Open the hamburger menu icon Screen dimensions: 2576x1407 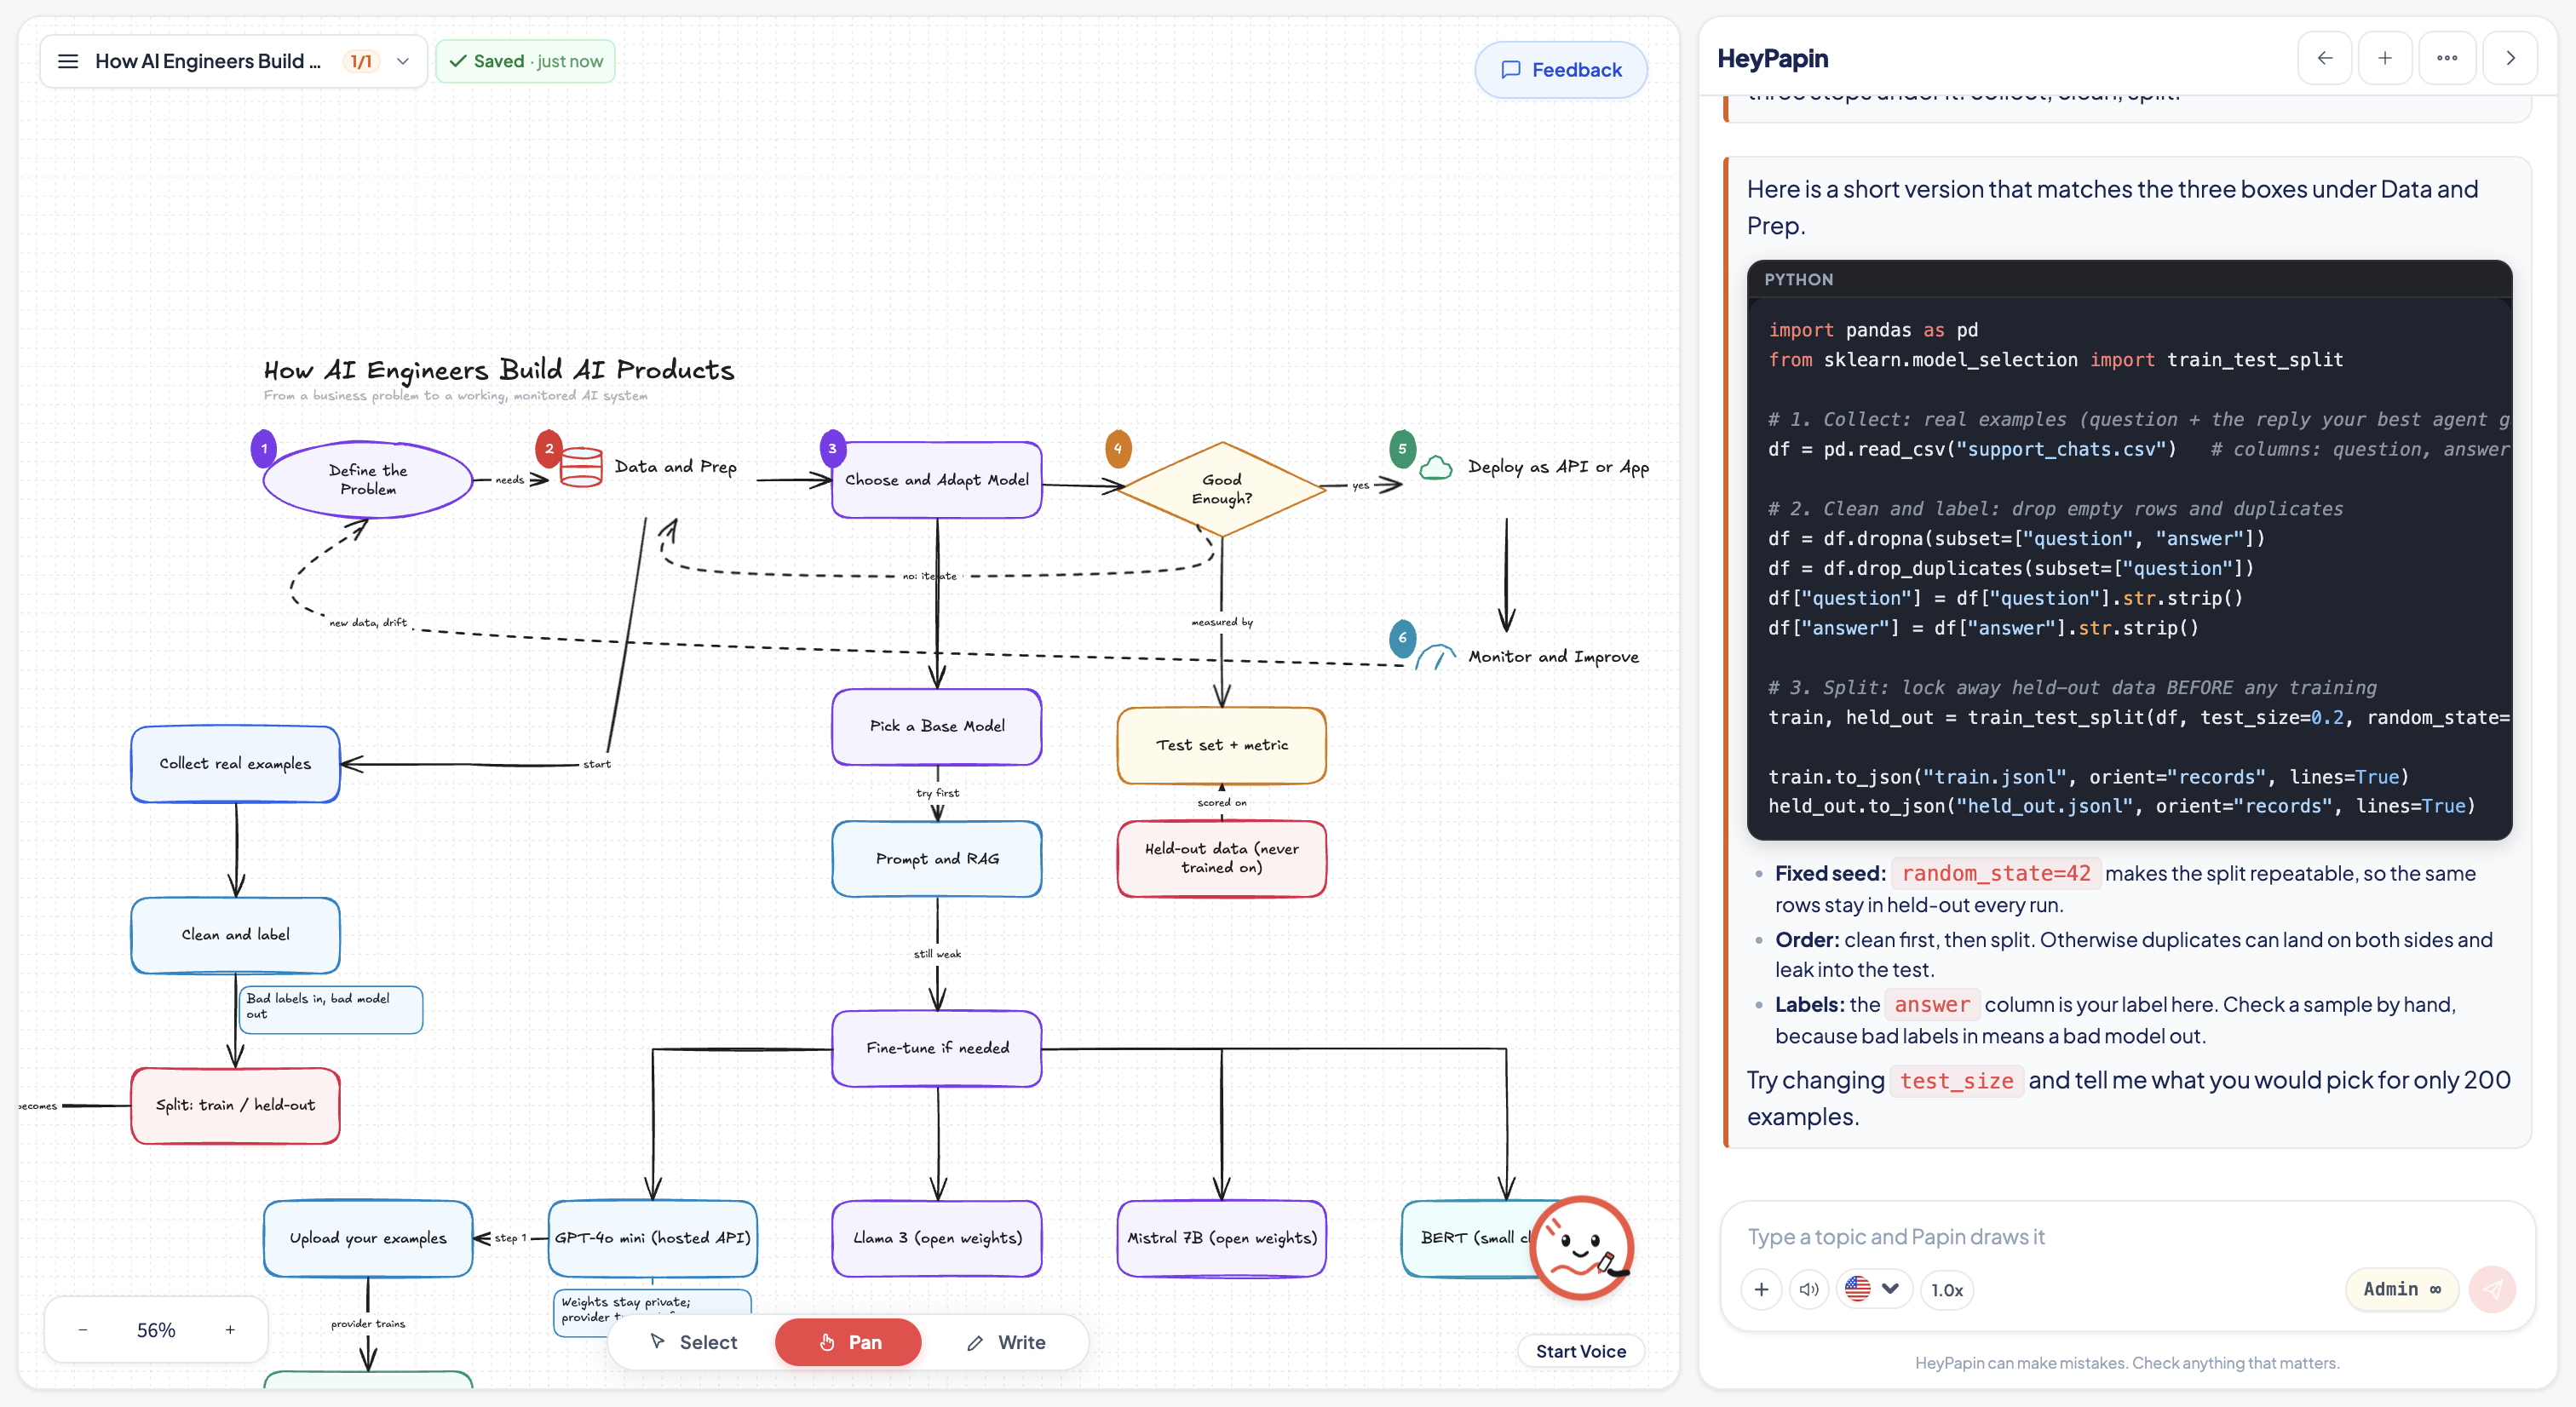(68, 61)
